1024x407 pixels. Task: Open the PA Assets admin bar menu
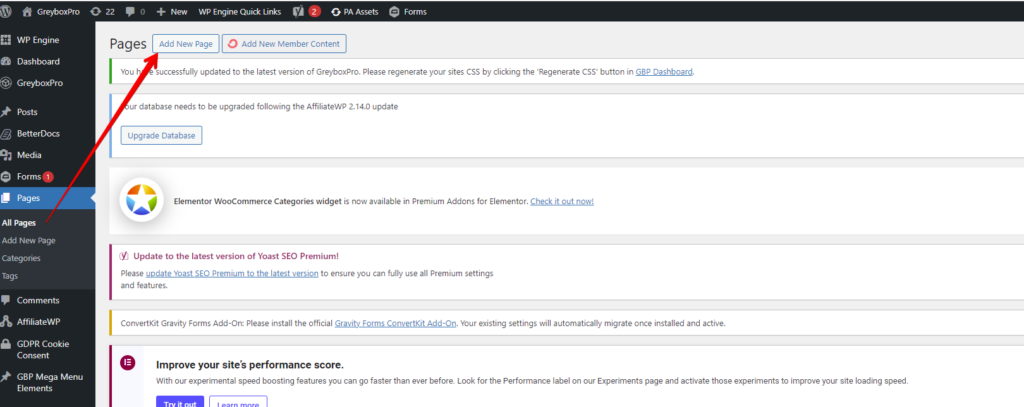(x=355, y=12)
